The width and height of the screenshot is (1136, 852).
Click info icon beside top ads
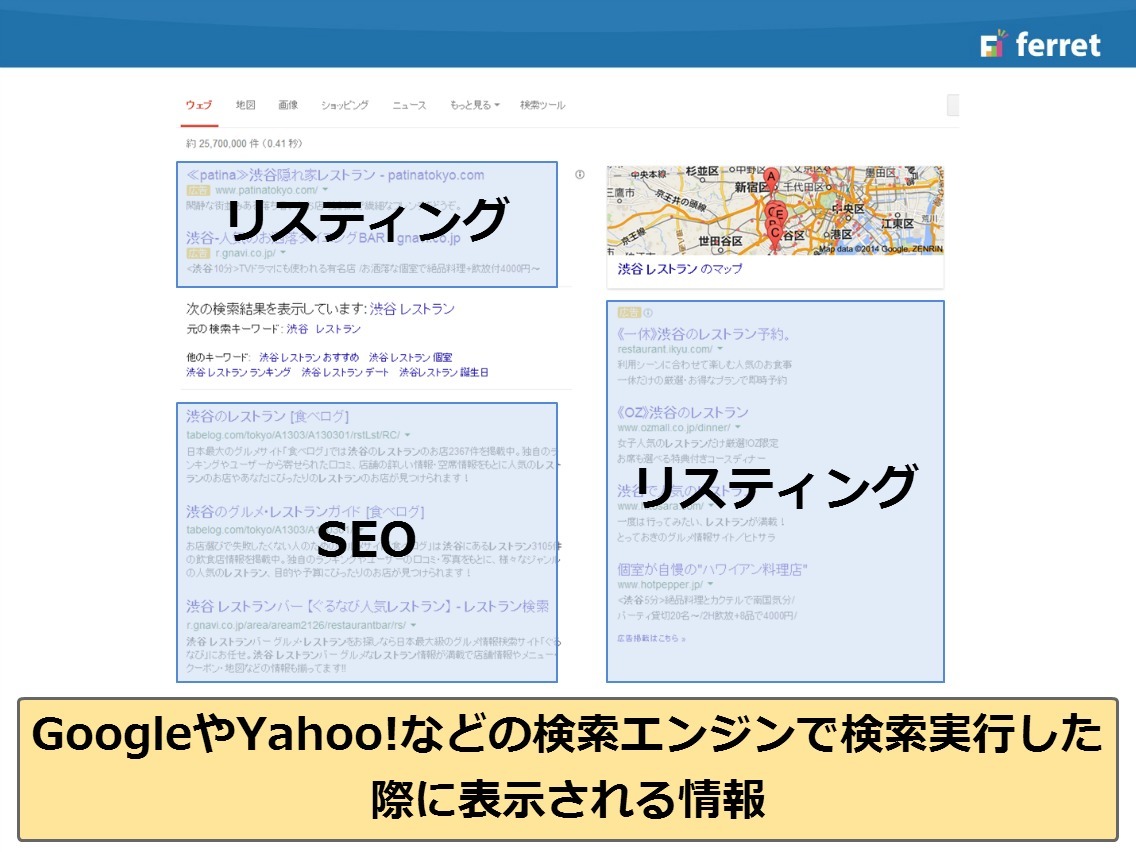tap(580, 175)
